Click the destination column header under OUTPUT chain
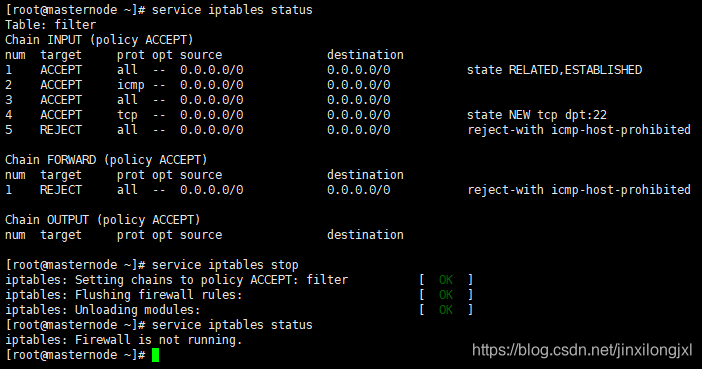Viewport: 702px width, 369px height. [365, 235]
